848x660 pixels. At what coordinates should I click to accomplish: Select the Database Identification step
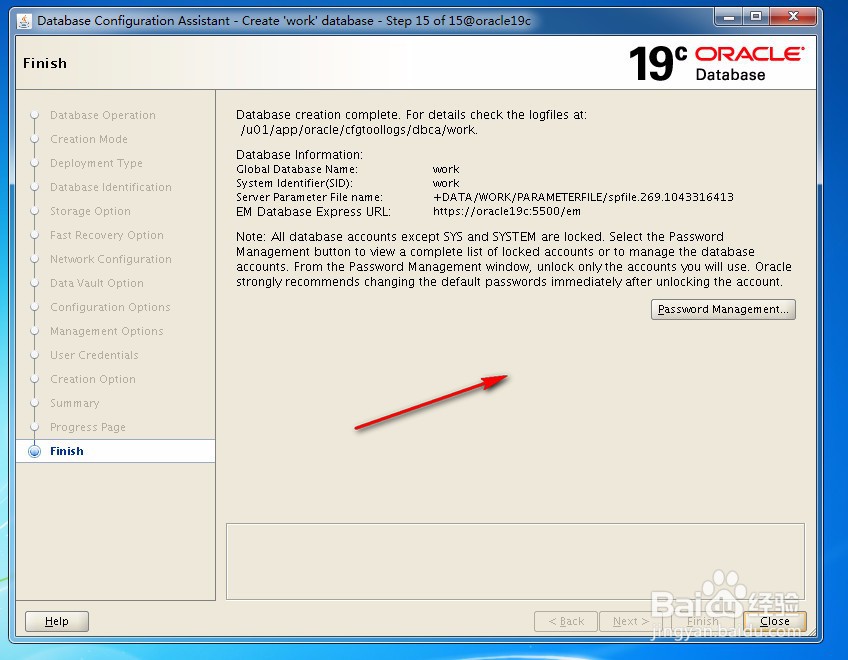[x=111, y=187]
